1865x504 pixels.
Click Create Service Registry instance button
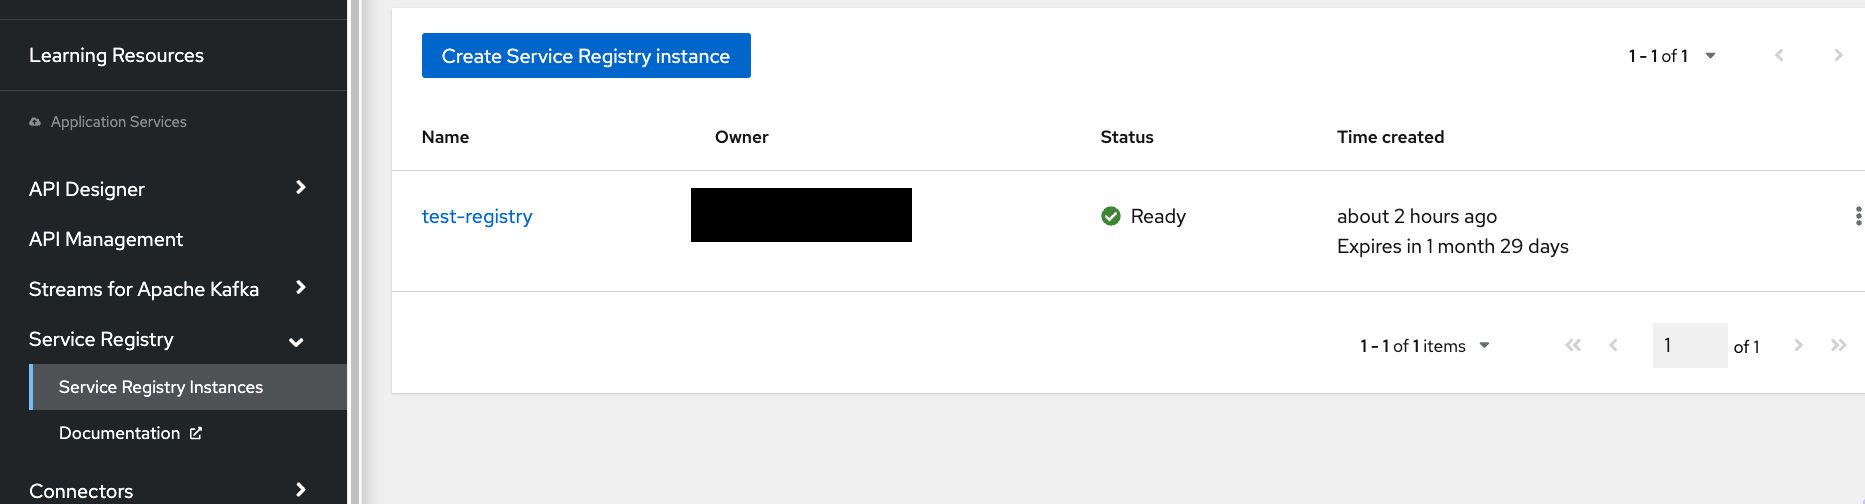[x=586, y=56]
